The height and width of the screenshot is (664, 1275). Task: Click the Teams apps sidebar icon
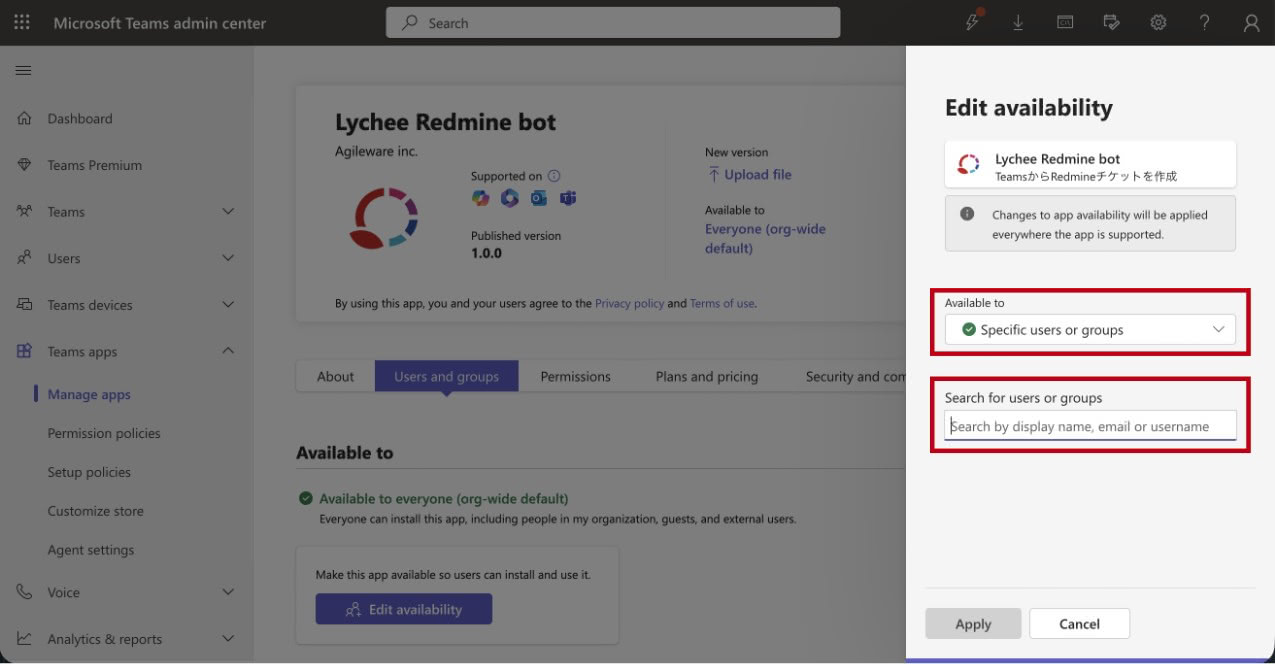tap(24, 351)
